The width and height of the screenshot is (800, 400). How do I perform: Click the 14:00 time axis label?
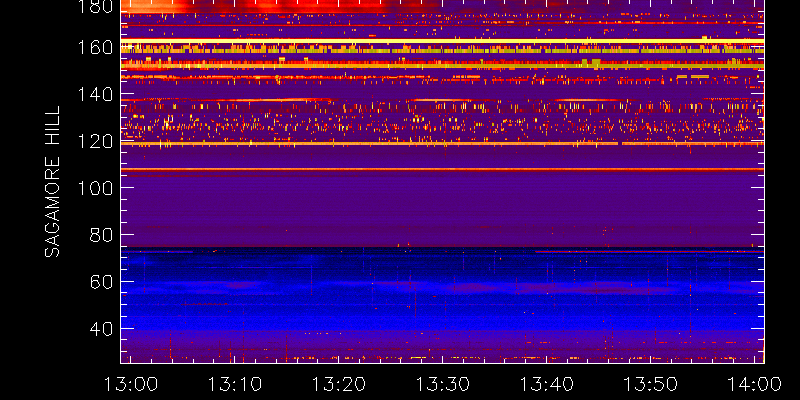(755, 384)
